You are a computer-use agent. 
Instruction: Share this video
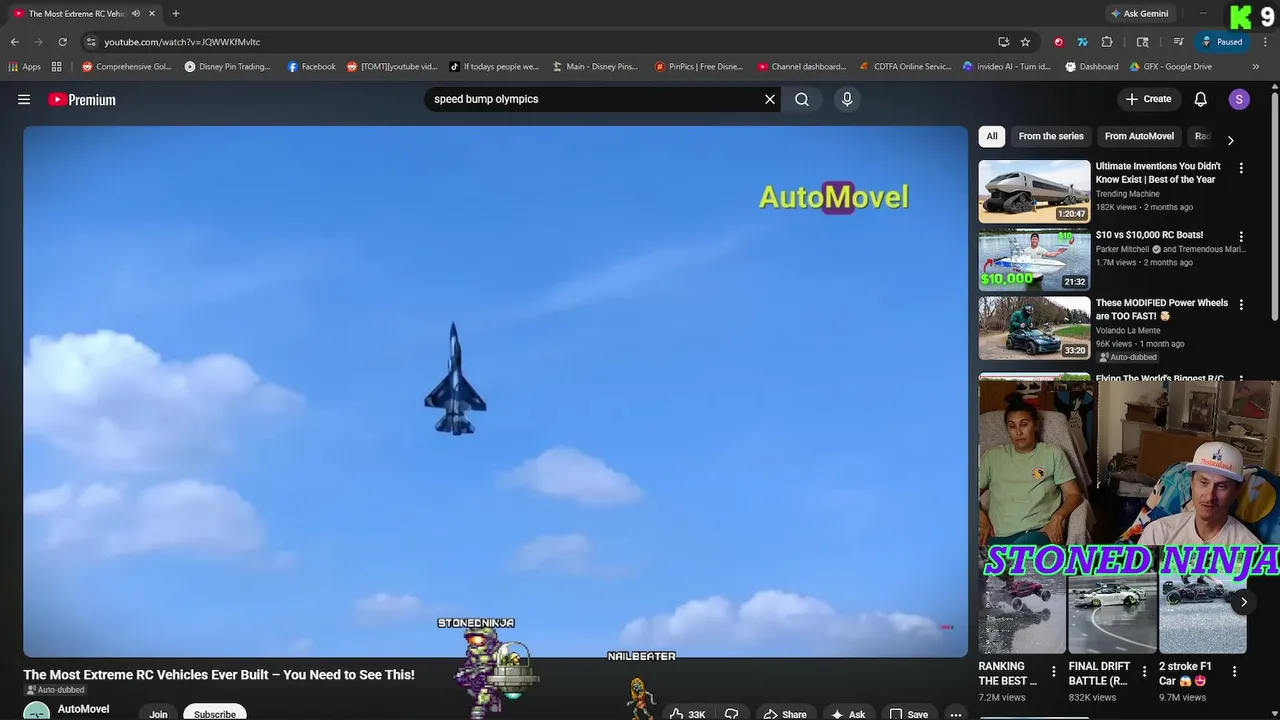click(785, 713)
